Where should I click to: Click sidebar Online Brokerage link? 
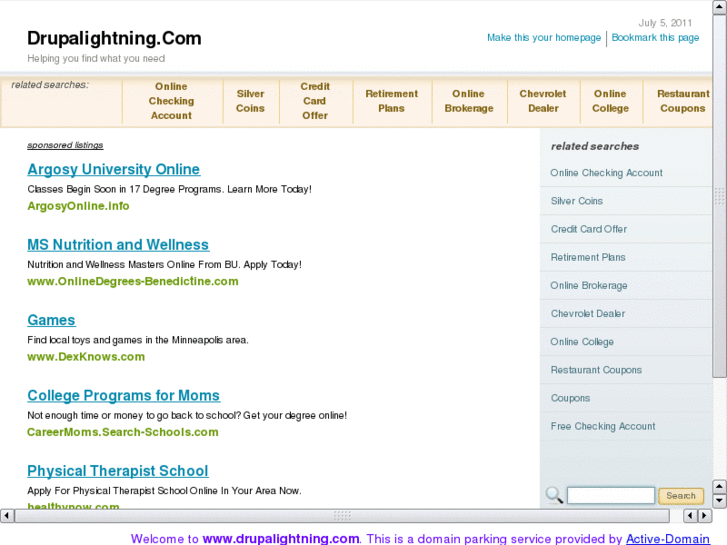(589, 286)
